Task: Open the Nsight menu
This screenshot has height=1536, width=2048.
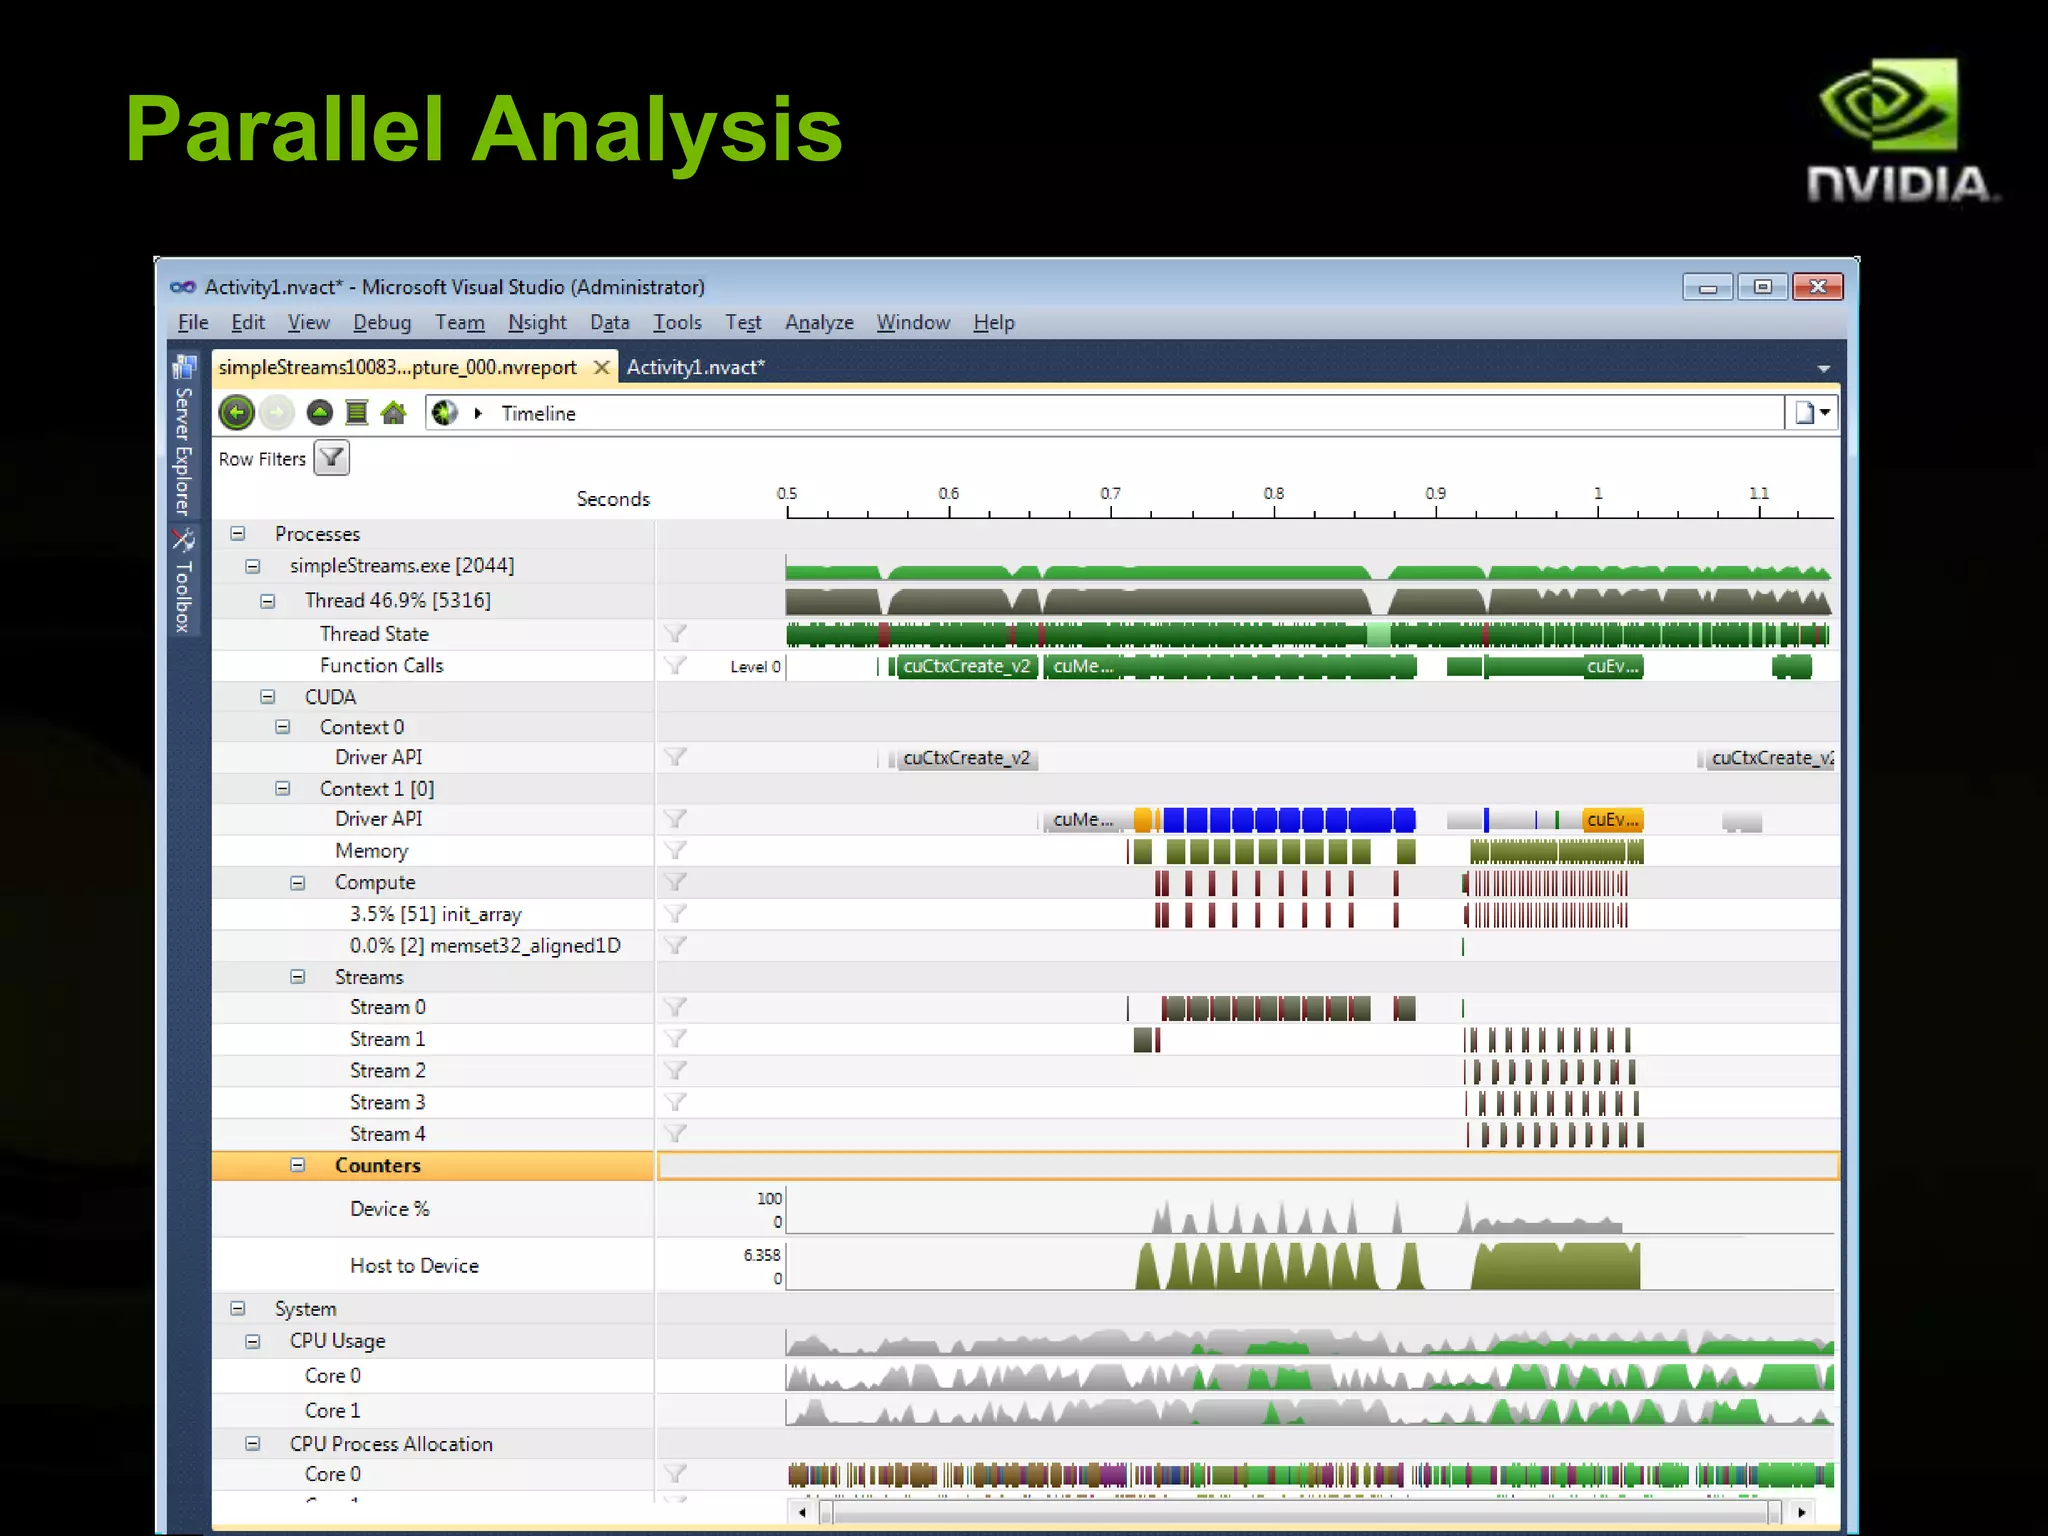Action: pyautogui.click(x=537, y=322)
